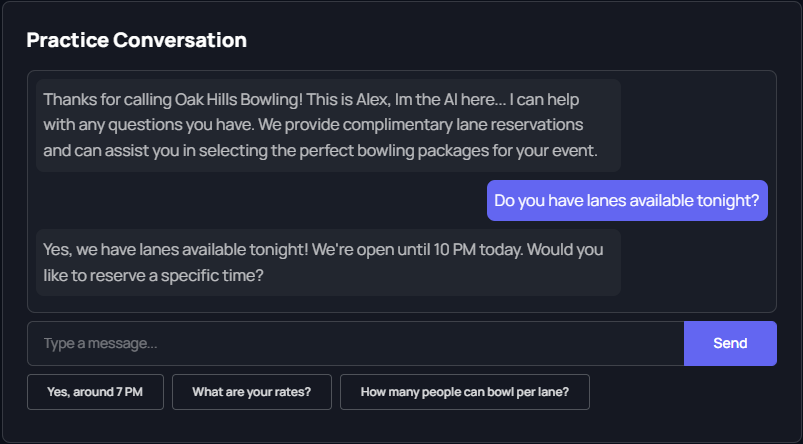The height and width of the screenshot is (444, 803).
Task: Select the "What are your rates?" suggestion
Action: pyautogui.click(x=251, y=392)
